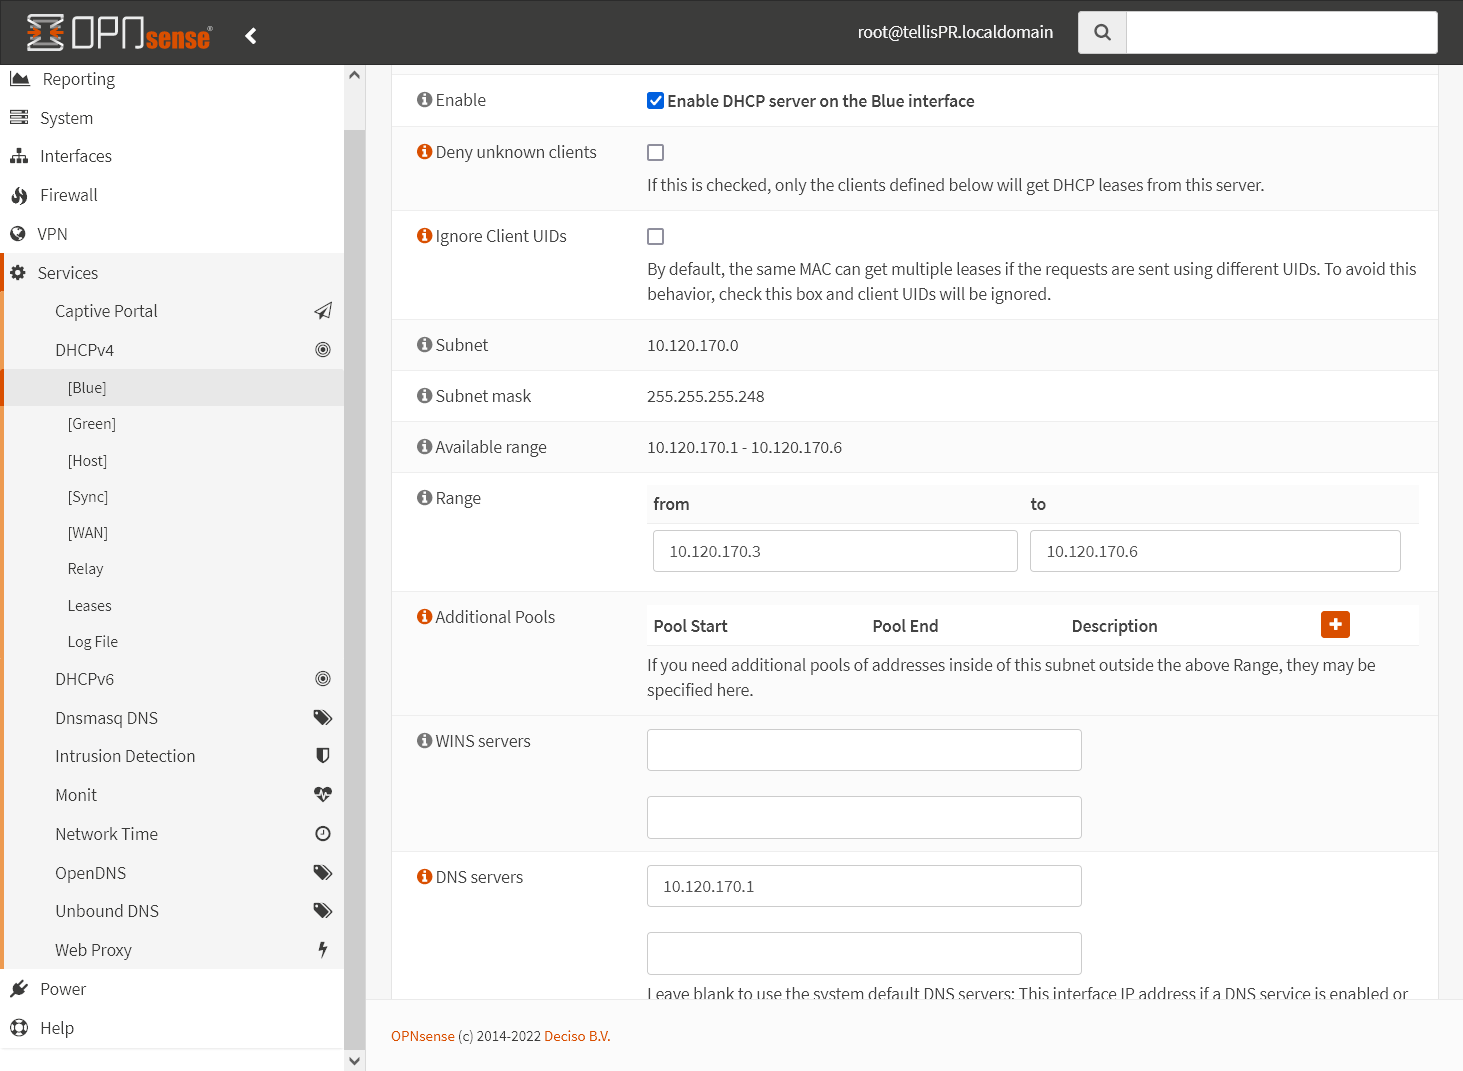Select the [Green] interface DHCP settings

point(91,424)
